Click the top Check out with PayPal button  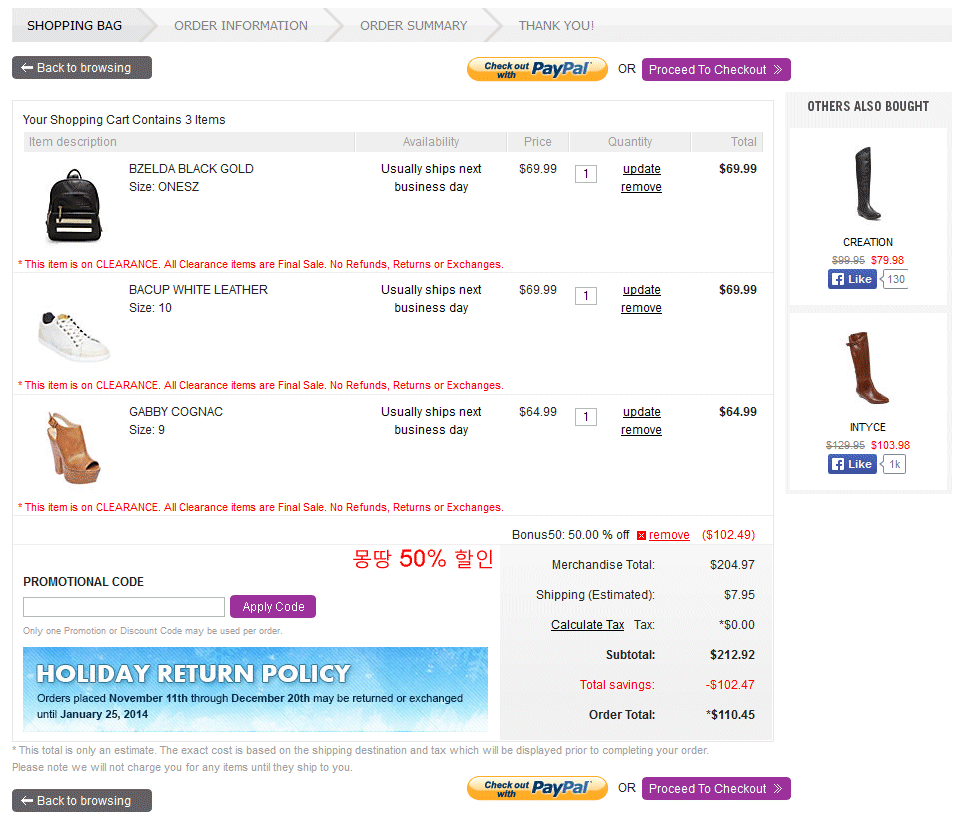[x=537, y=69]
